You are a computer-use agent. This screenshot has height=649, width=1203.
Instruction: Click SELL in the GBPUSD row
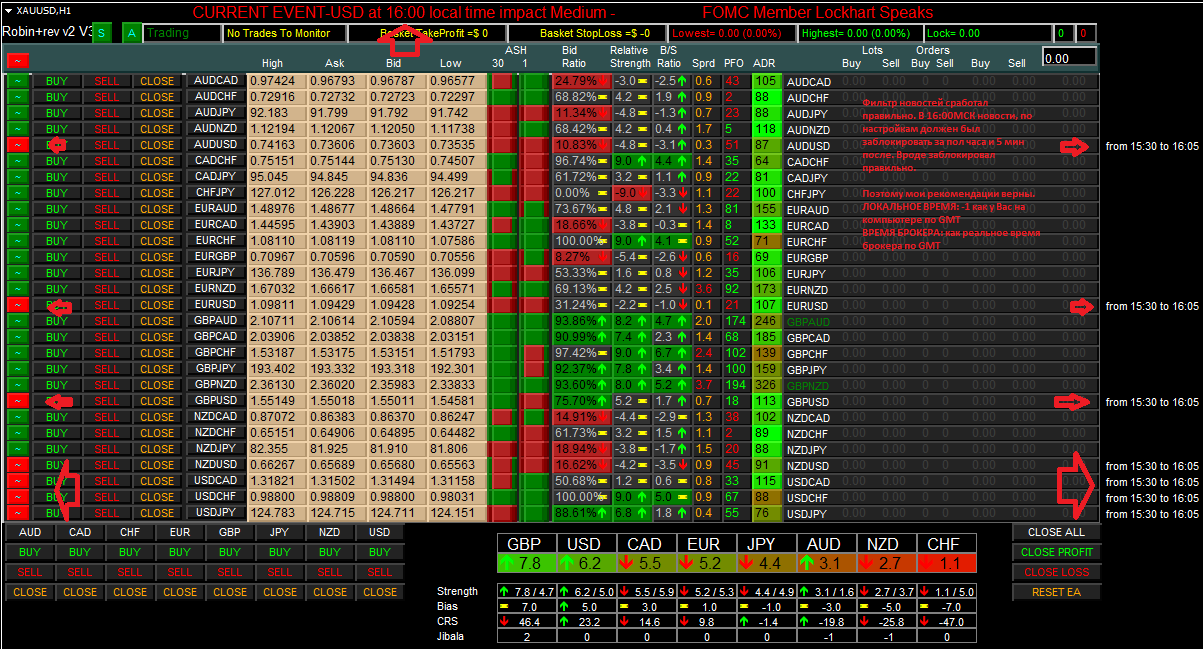[x=107, y=401]
